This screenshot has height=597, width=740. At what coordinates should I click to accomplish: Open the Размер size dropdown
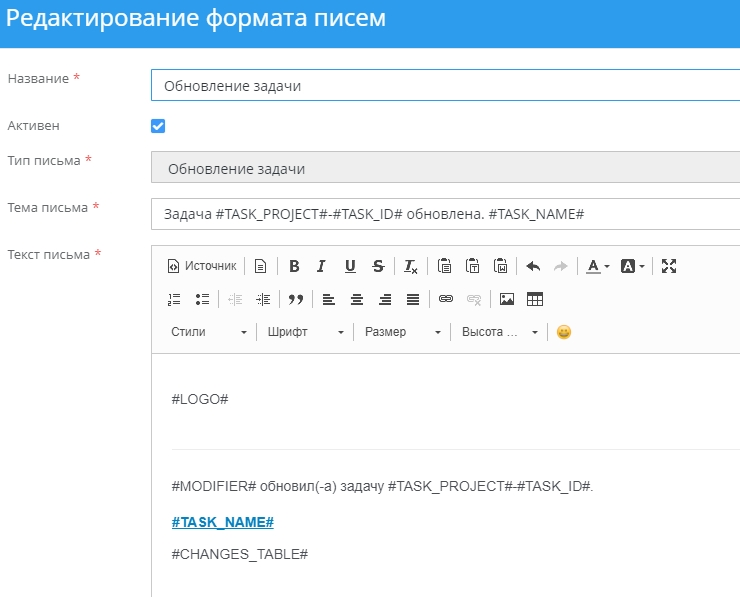point(401,332)
